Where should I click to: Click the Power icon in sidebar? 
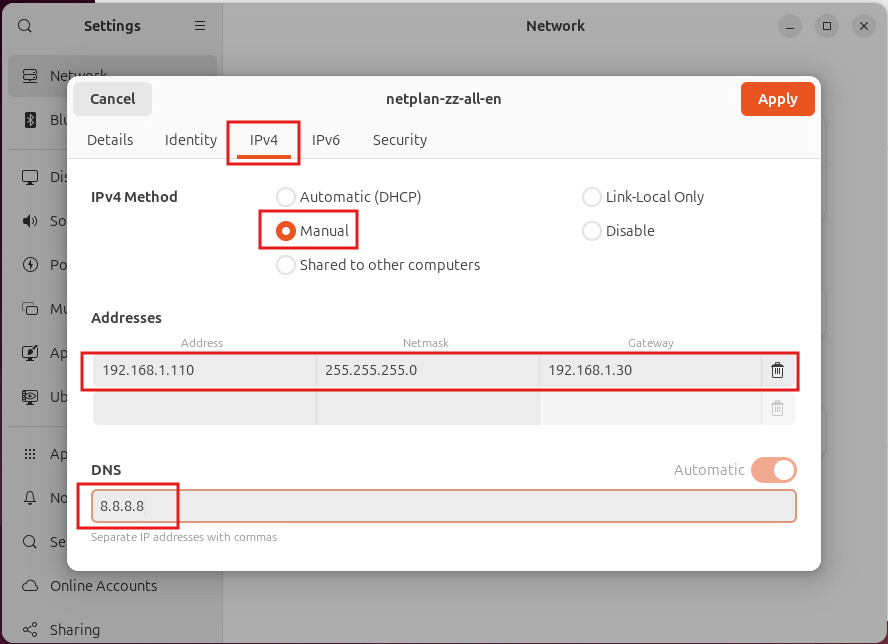pyautogui.click(x=30, y=265)
